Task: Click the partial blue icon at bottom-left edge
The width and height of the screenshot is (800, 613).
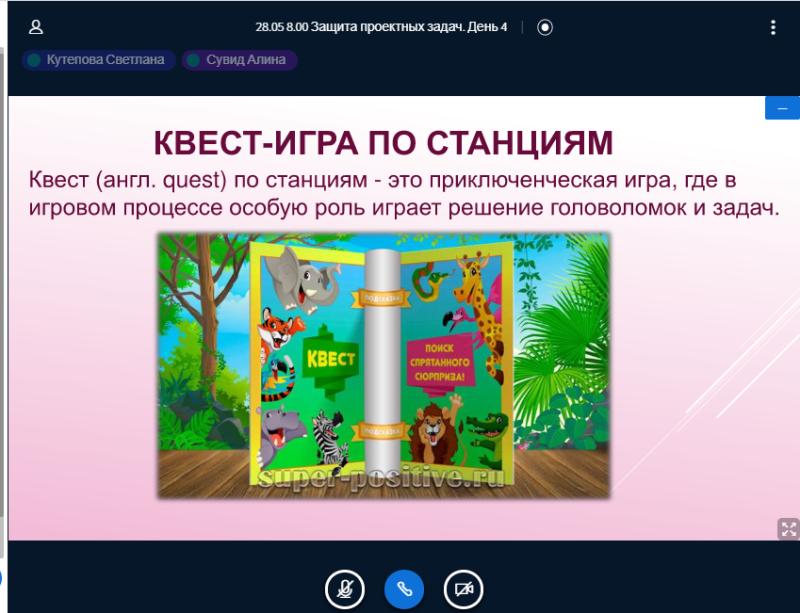Action: [x=2, y=578]
